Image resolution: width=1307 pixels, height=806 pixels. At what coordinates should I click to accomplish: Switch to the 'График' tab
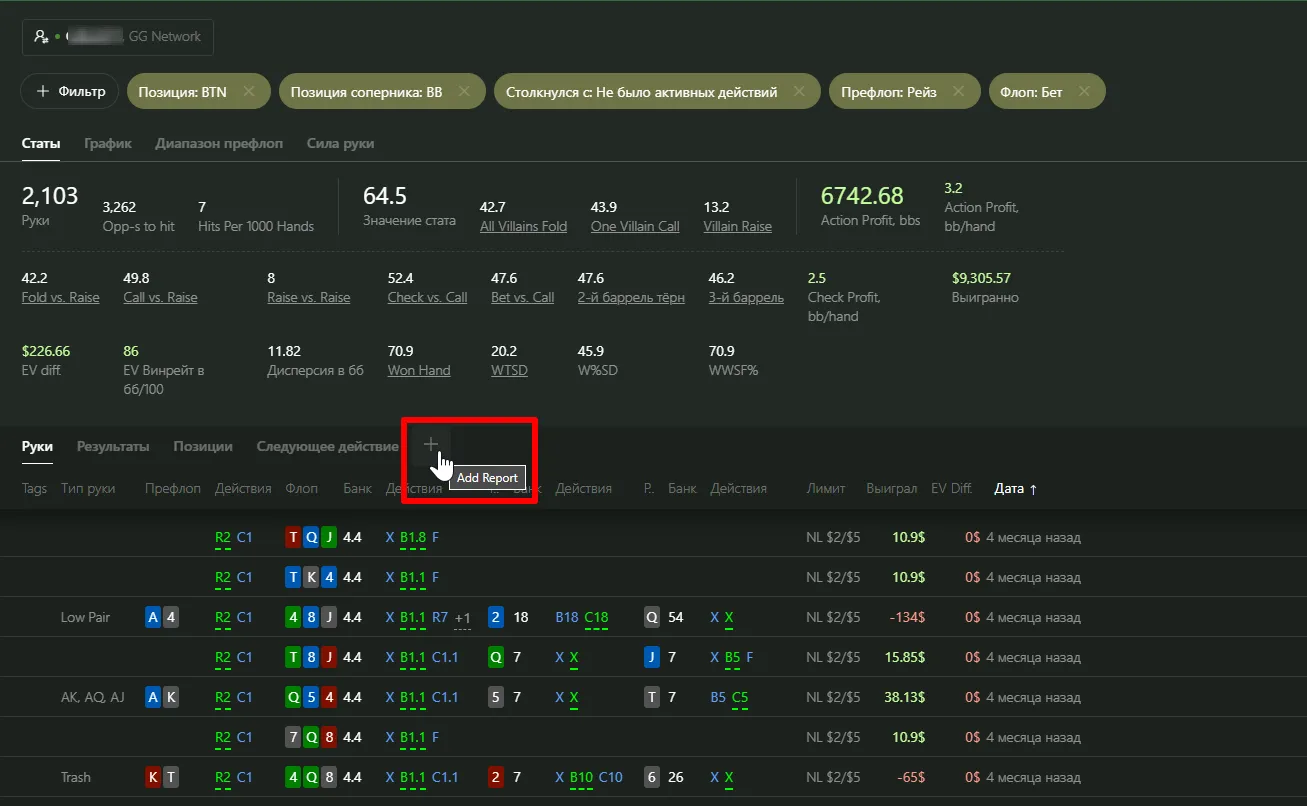tap(108, 144)
